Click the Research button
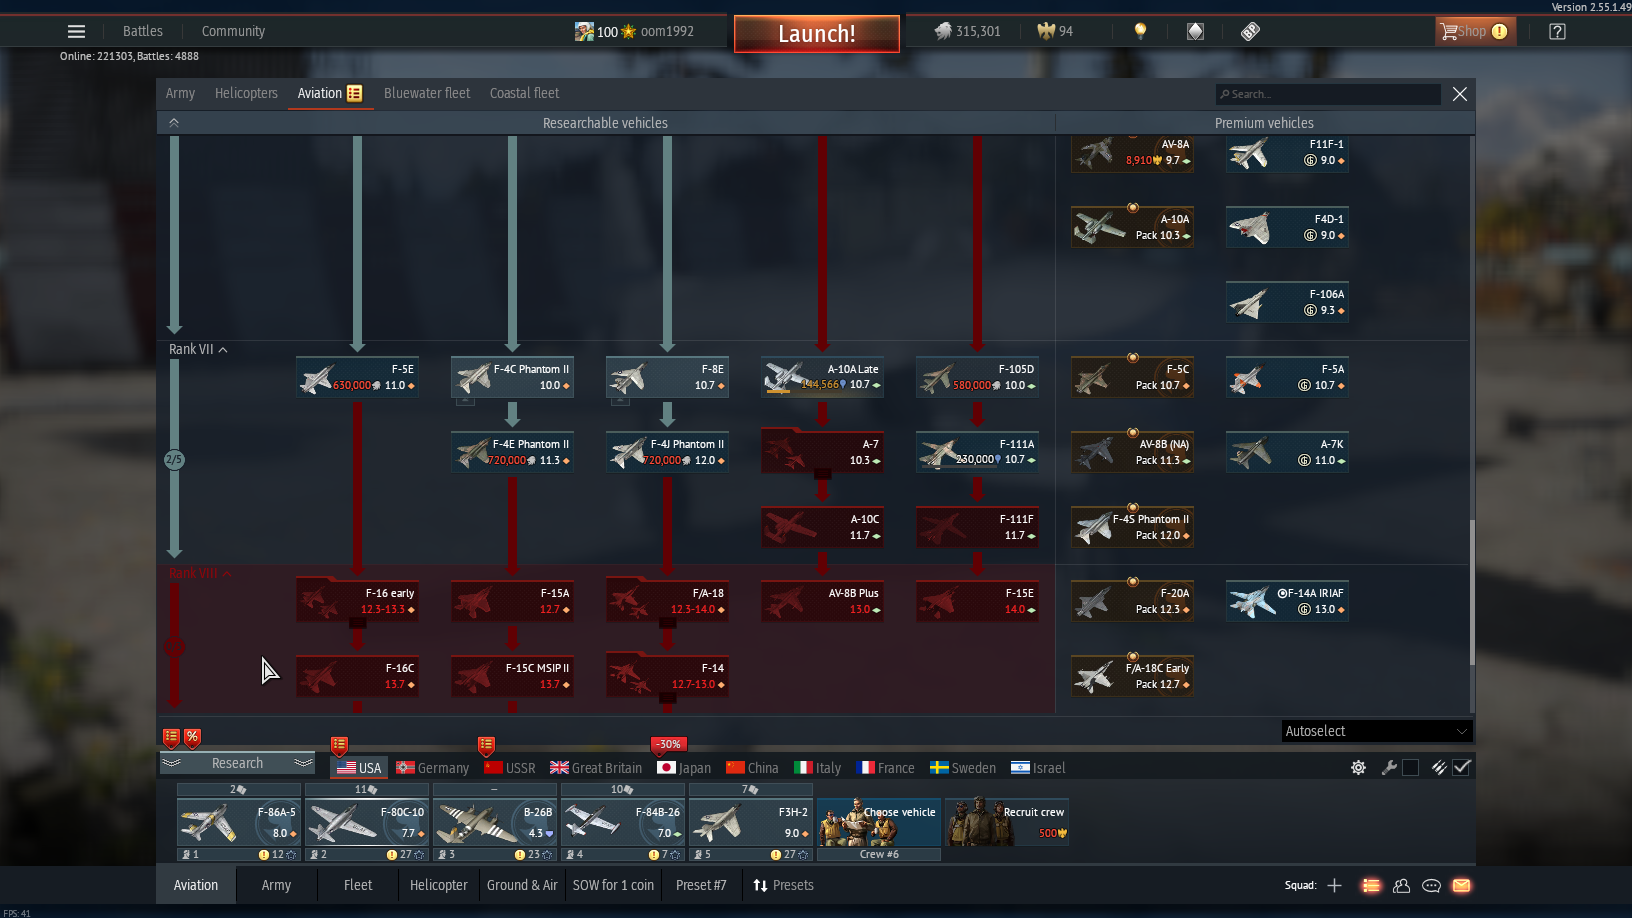Image resolution: width=1632 pixels, height=918 pixels. tap(237, 764)
